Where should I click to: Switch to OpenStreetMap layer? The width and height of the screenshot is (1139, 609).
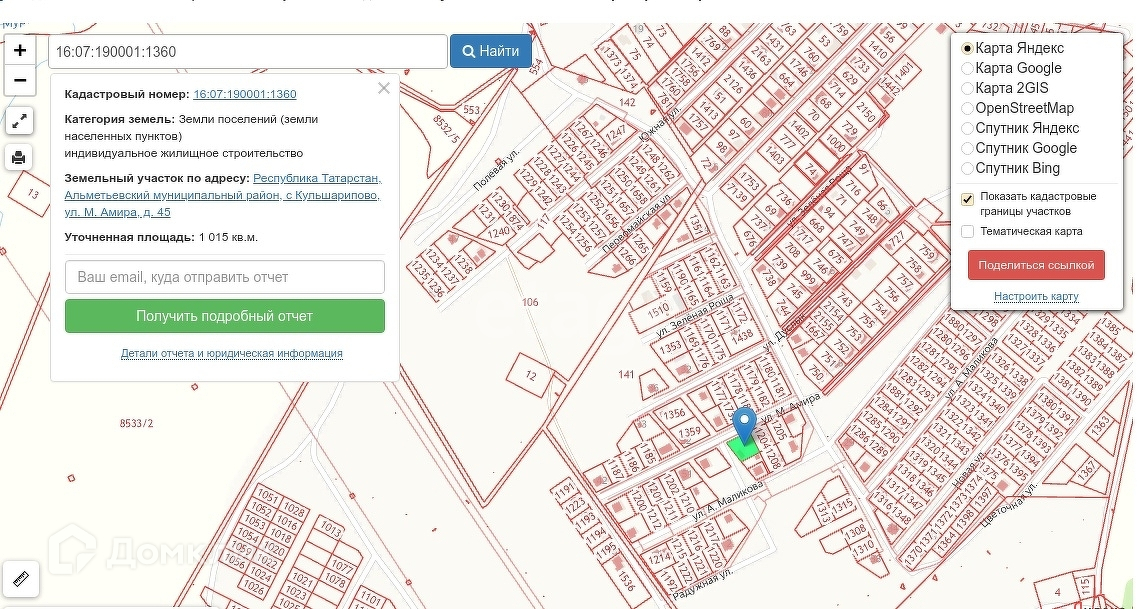[x=967, y=108]
